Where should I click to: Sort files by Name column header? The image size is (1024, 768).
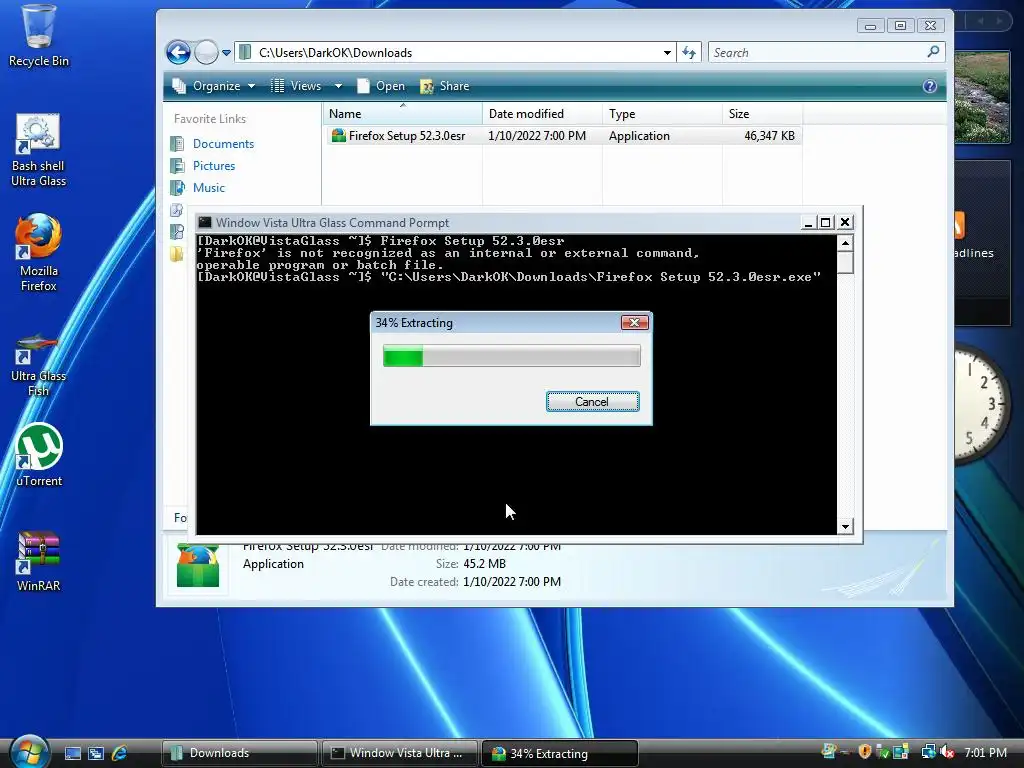(402, 114)
